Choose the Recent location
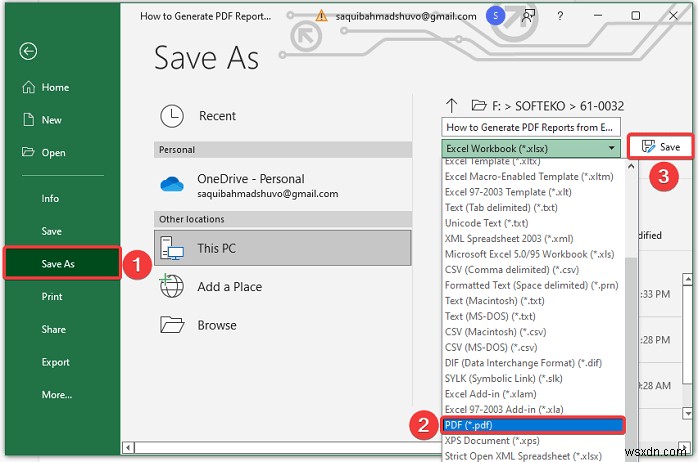The image size is (698, 462). [x=283, y=116]
